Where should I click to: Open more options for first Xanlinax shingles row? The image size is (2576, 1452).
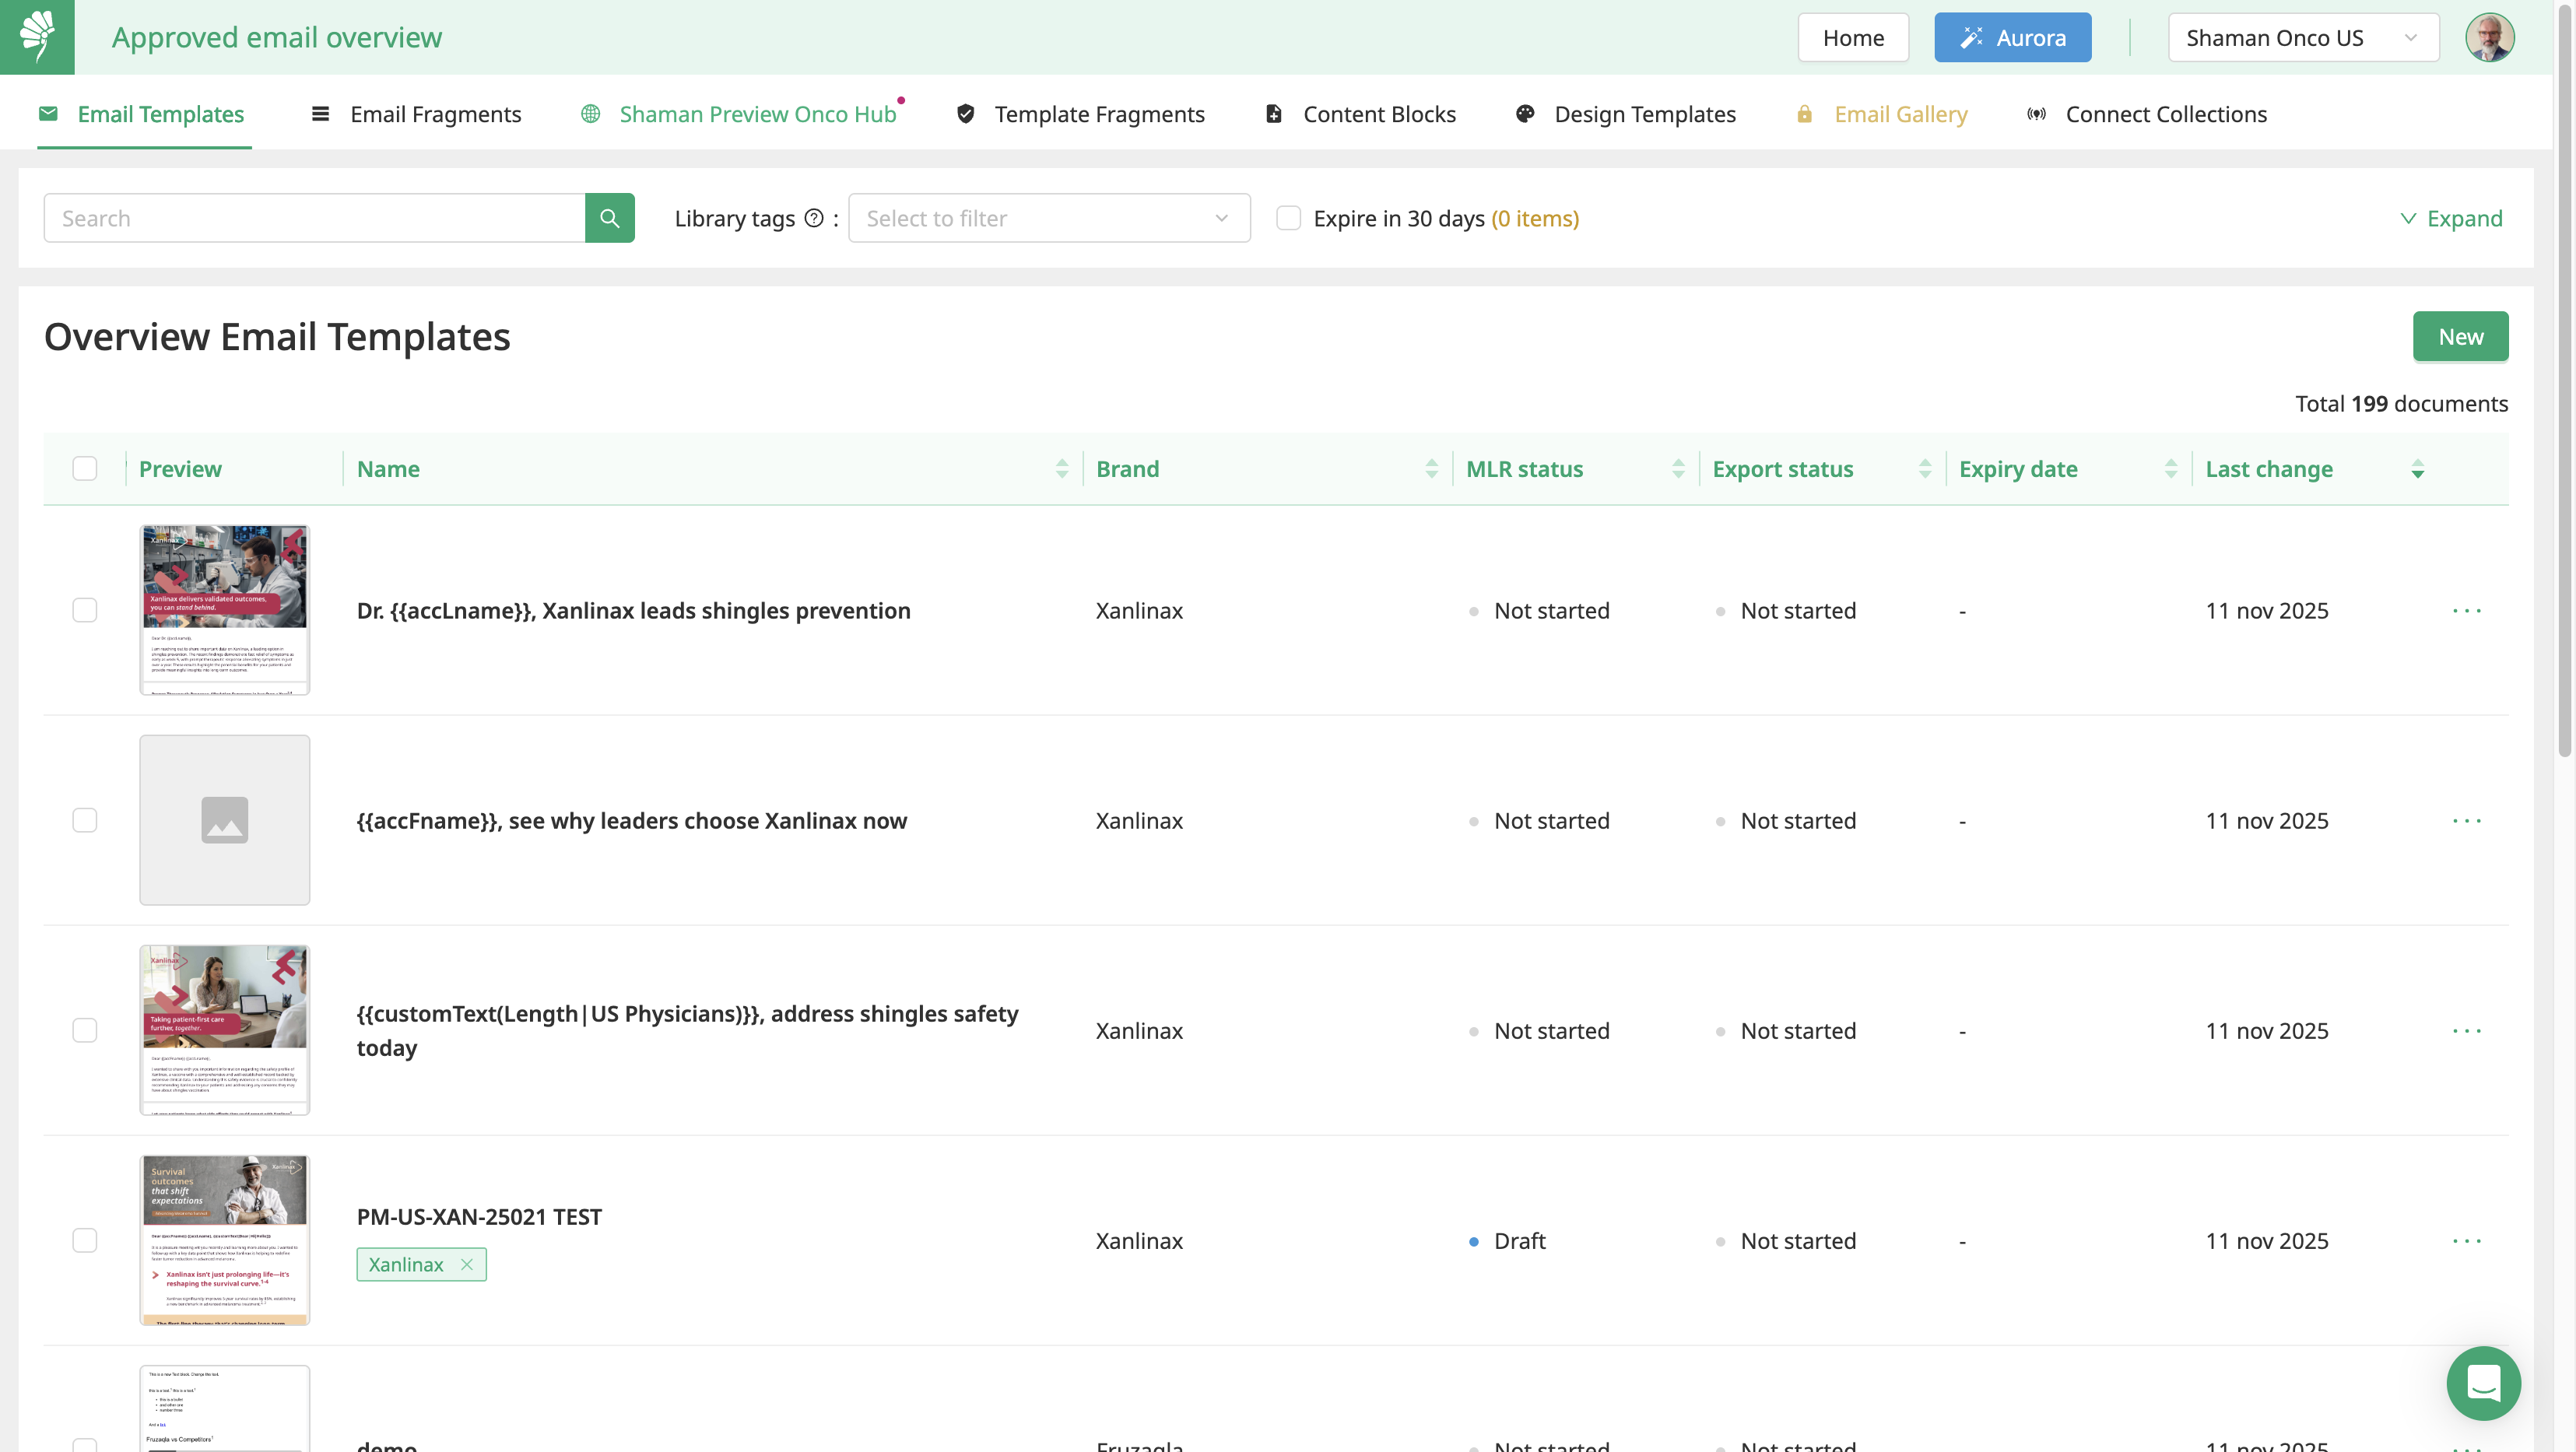point(2466,610)
